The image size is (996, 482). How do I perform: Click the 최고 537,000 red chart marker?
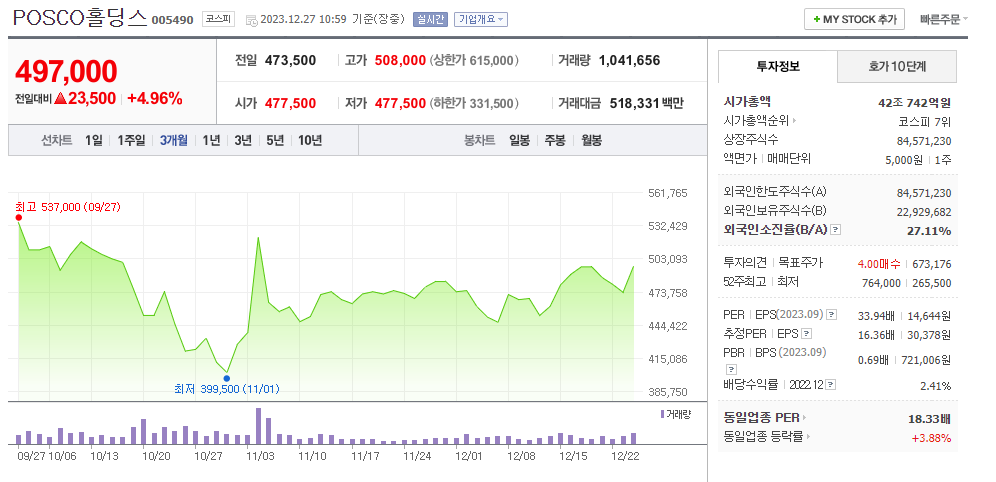[18, 217]
